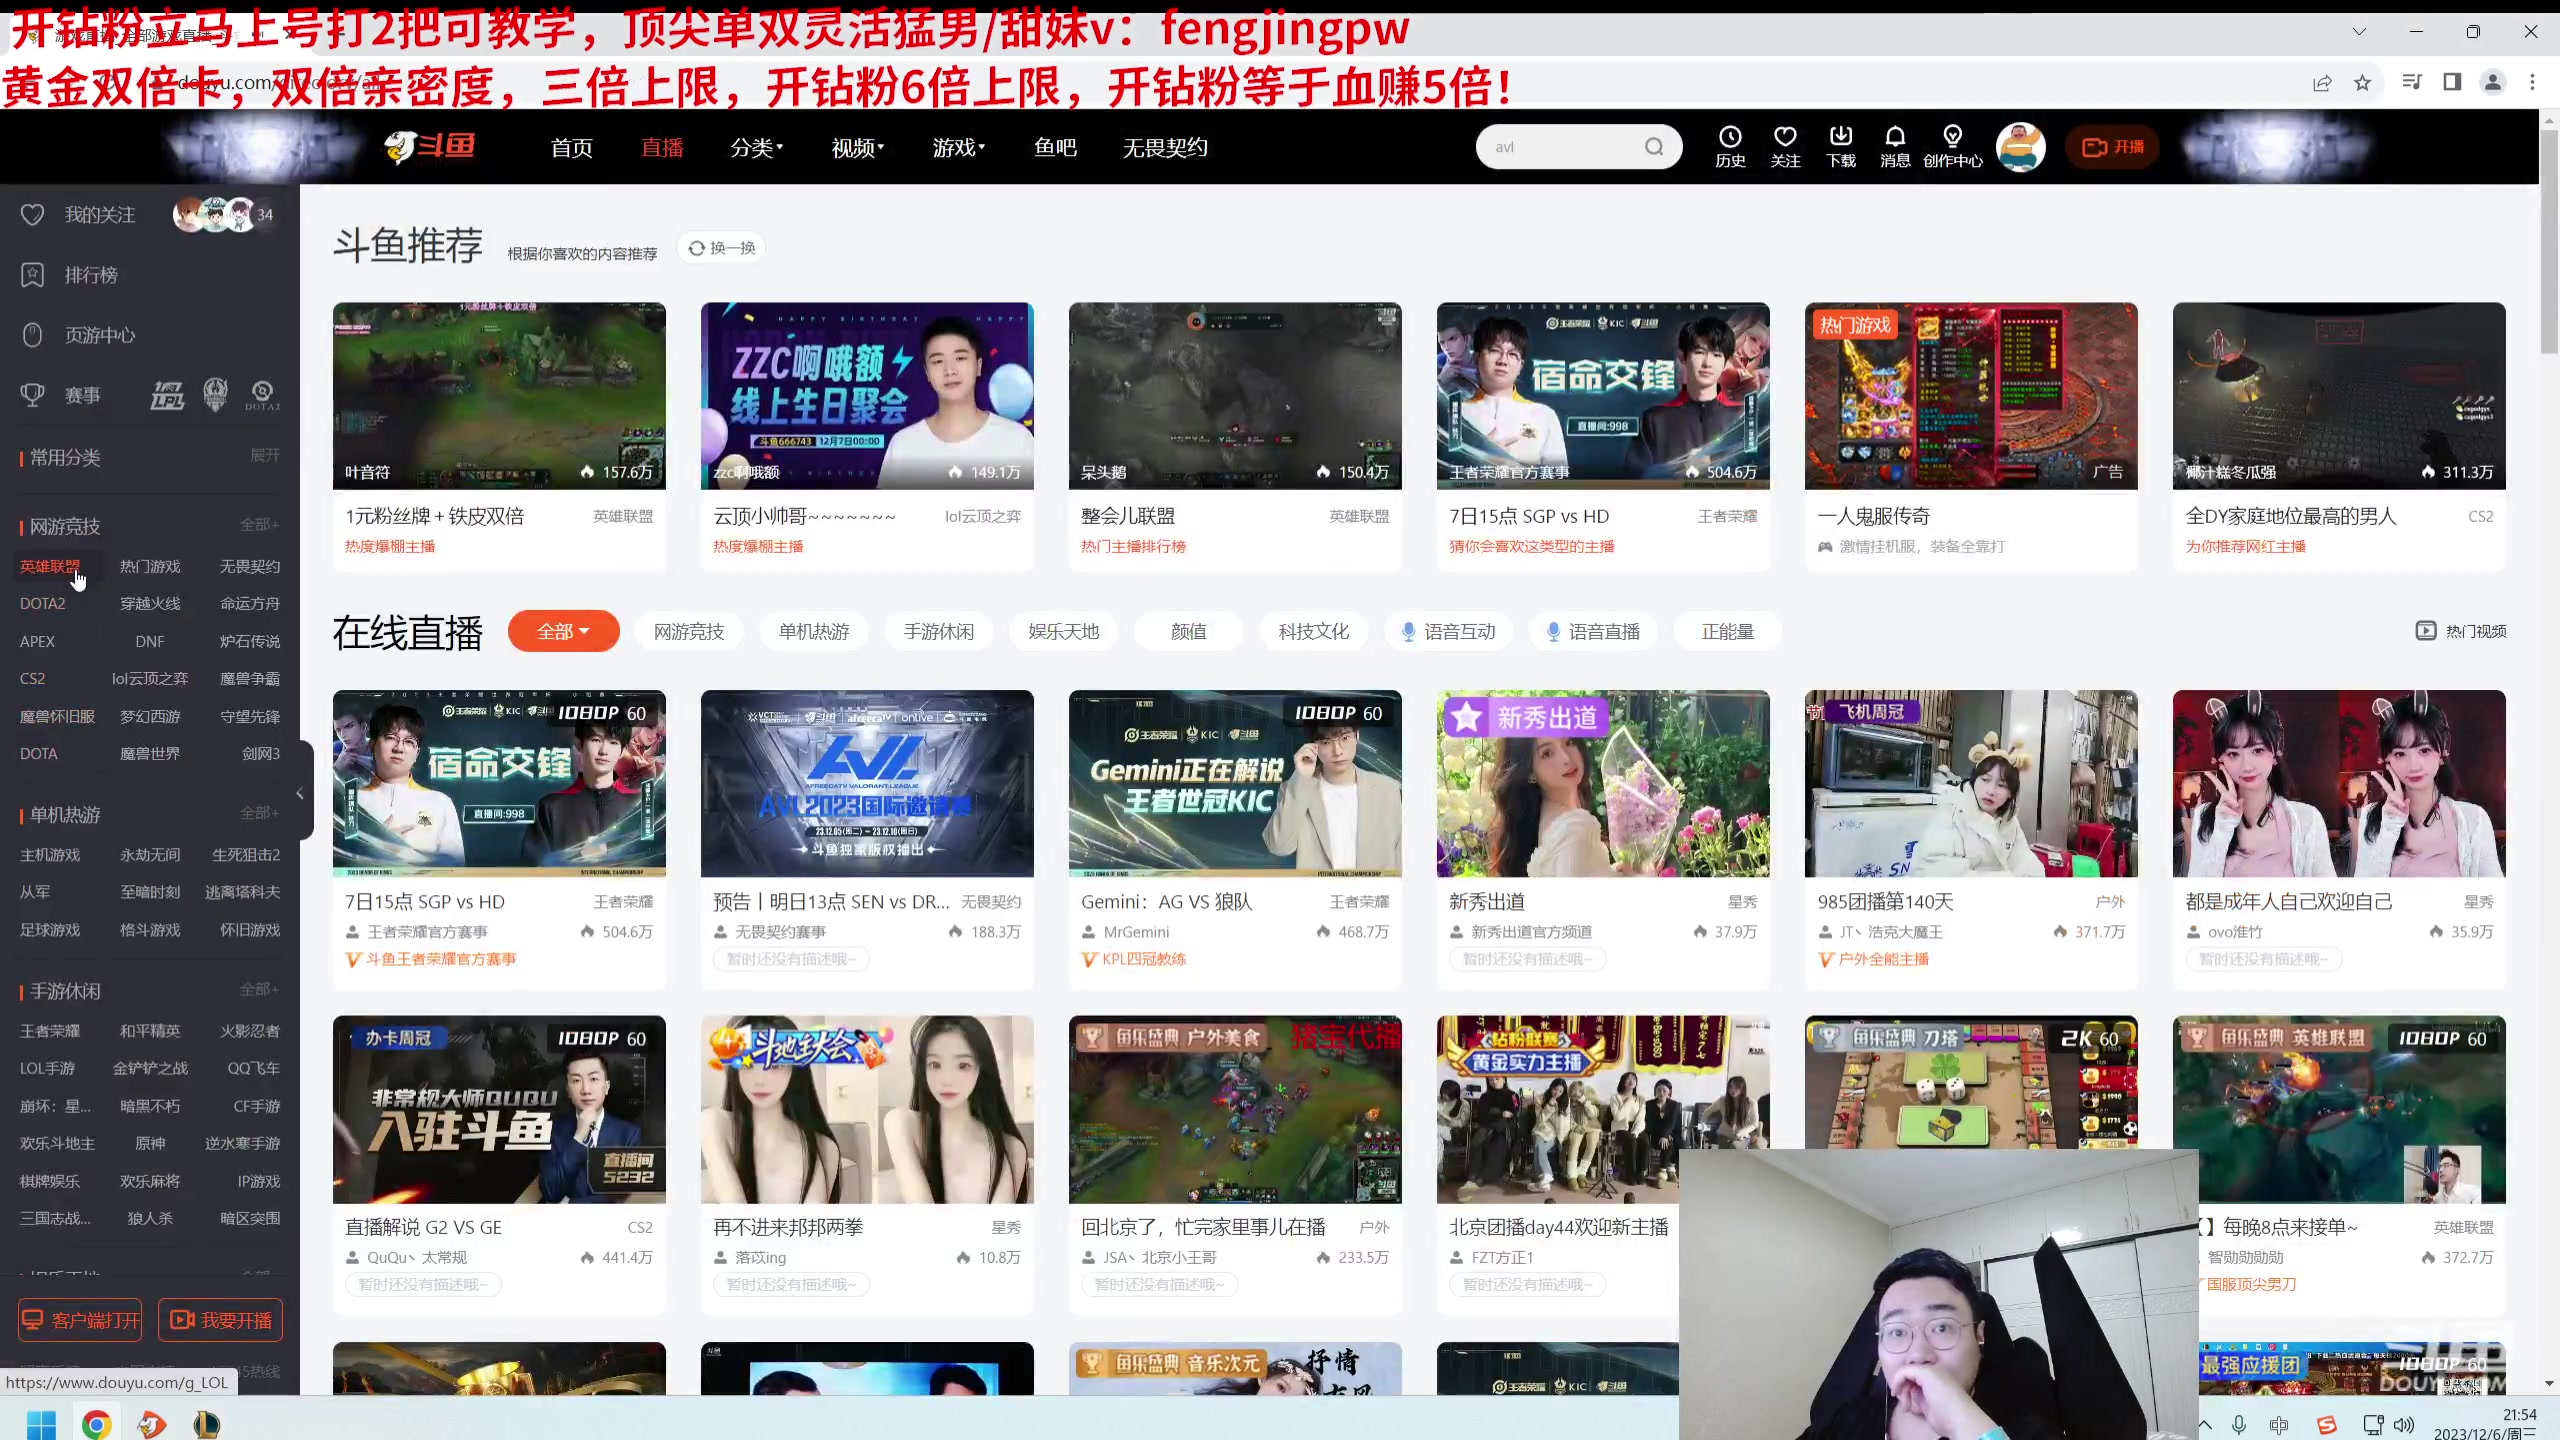This screenshot has width=2560, height=1440.
Task: Click the 客户端打开 button
Action: click(80, 1320)
